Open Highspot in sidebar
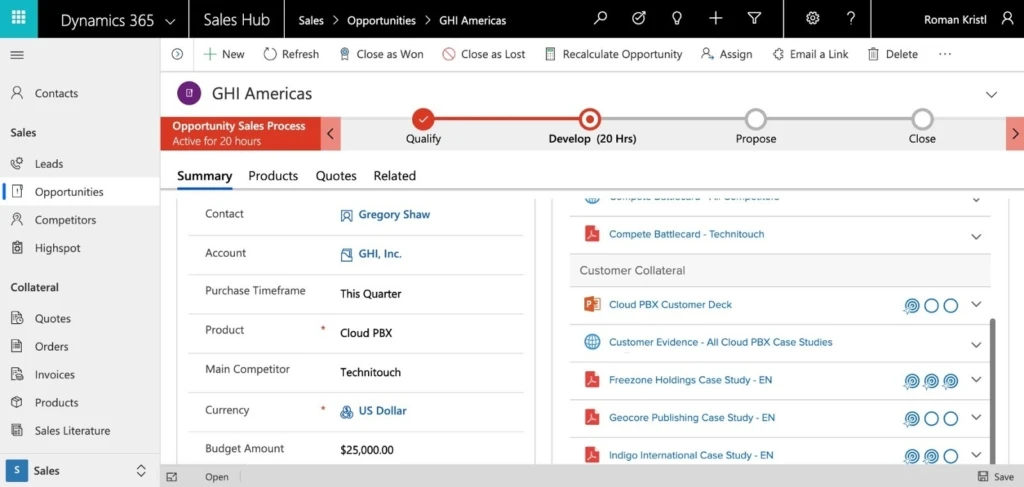 point(80,248)
